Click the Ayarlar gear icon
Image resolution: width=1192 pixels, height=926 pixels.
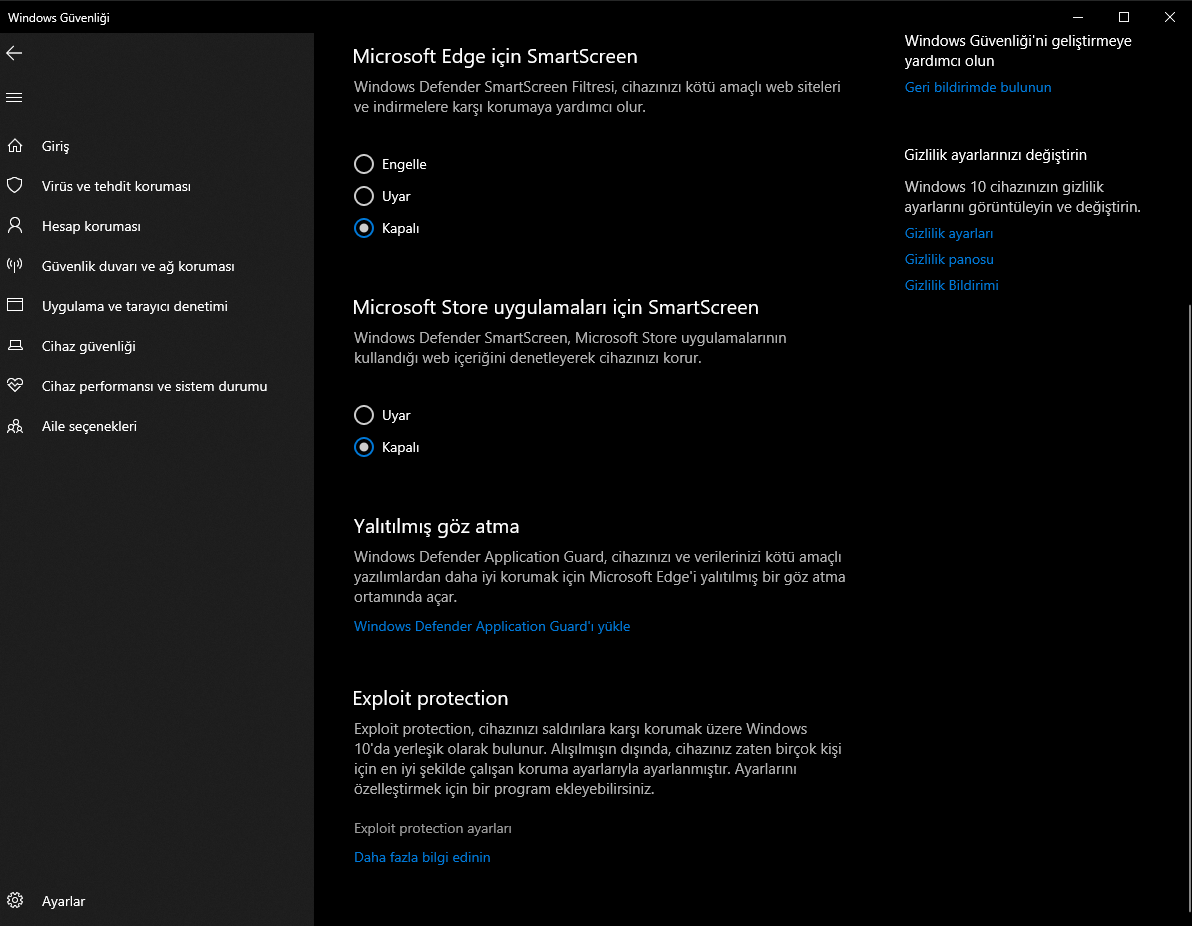[x=15, y=900]
